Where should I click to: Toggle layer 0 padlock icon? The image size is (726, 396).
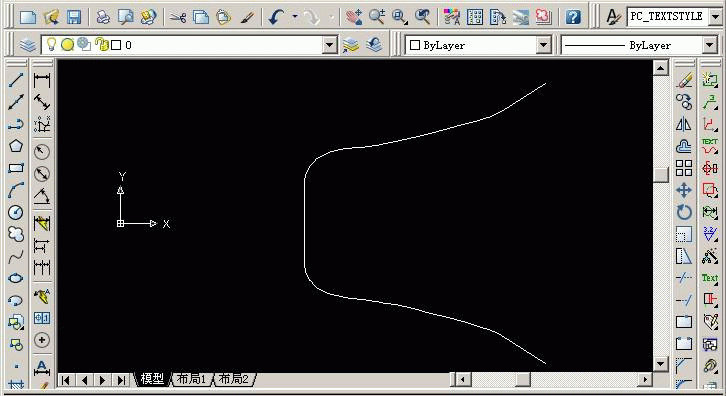[101, 44]
